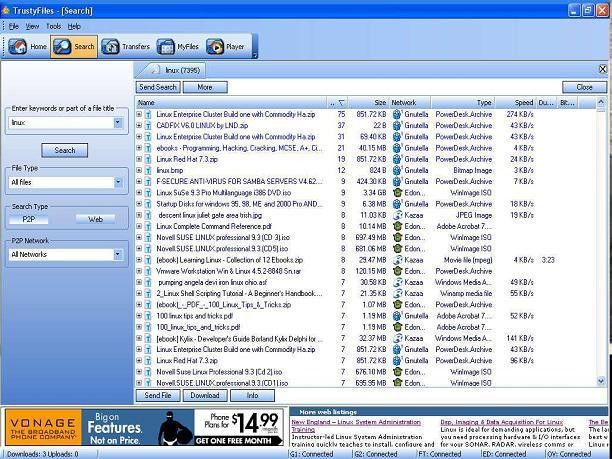
Task: Open the Help menu
Action: coord(74,27)
